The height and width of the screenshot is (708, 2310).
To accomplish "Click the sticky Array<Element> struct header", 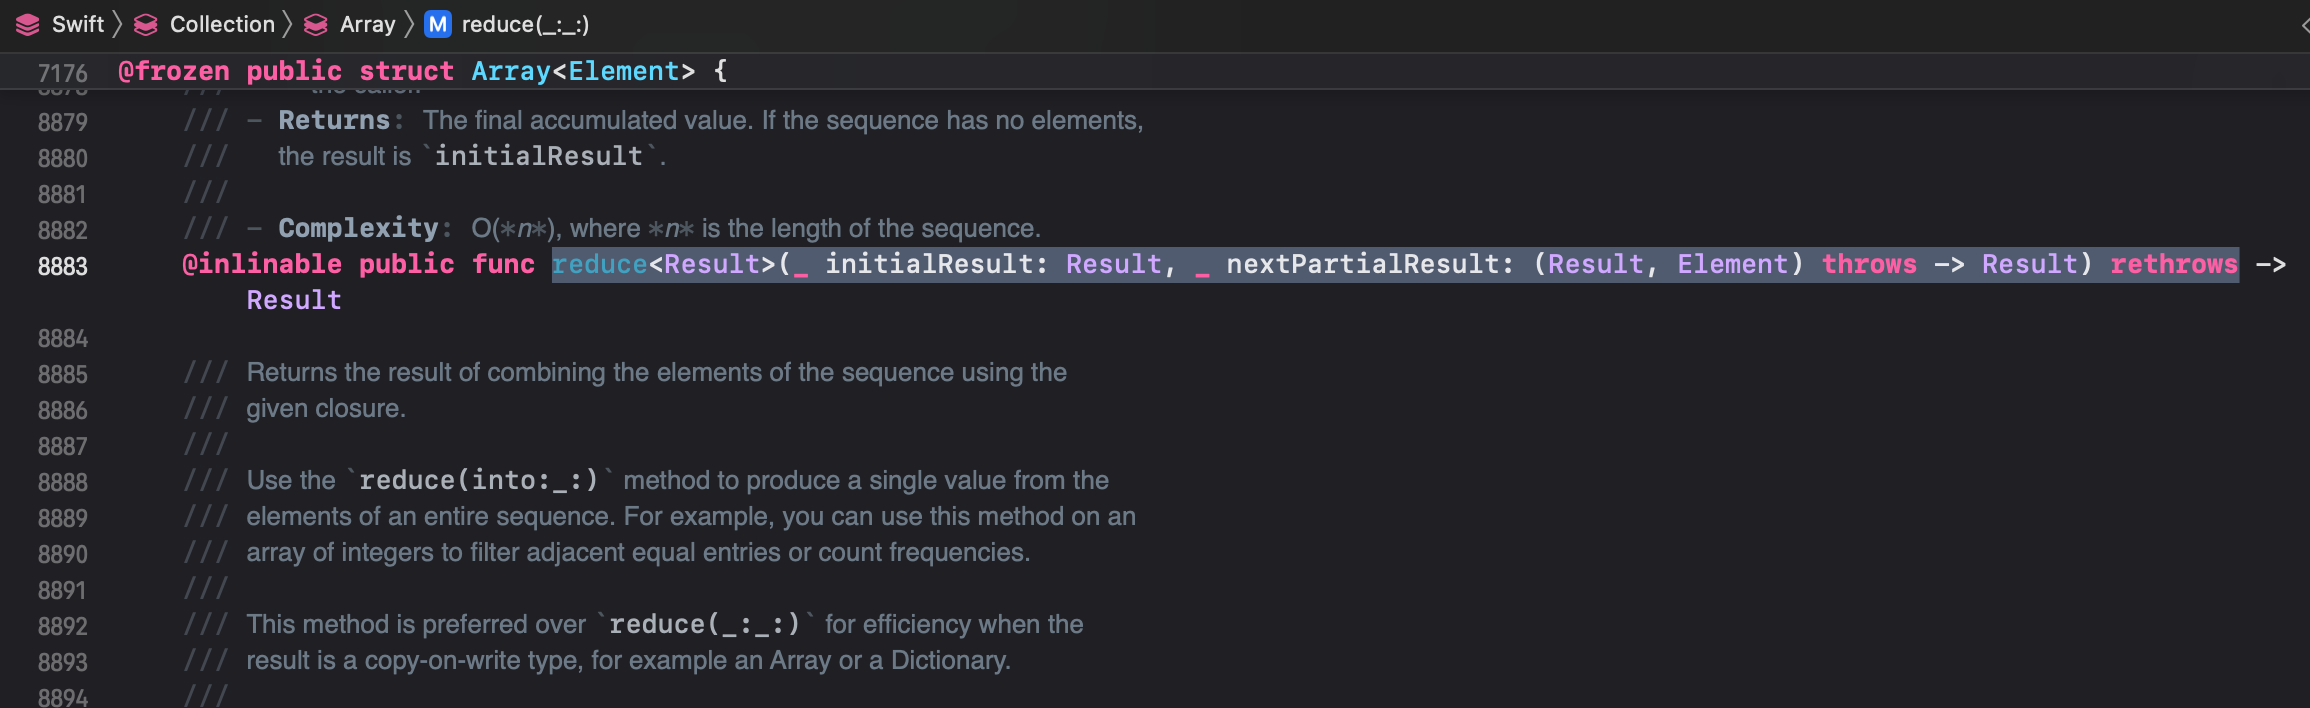I will pos(582,72).
